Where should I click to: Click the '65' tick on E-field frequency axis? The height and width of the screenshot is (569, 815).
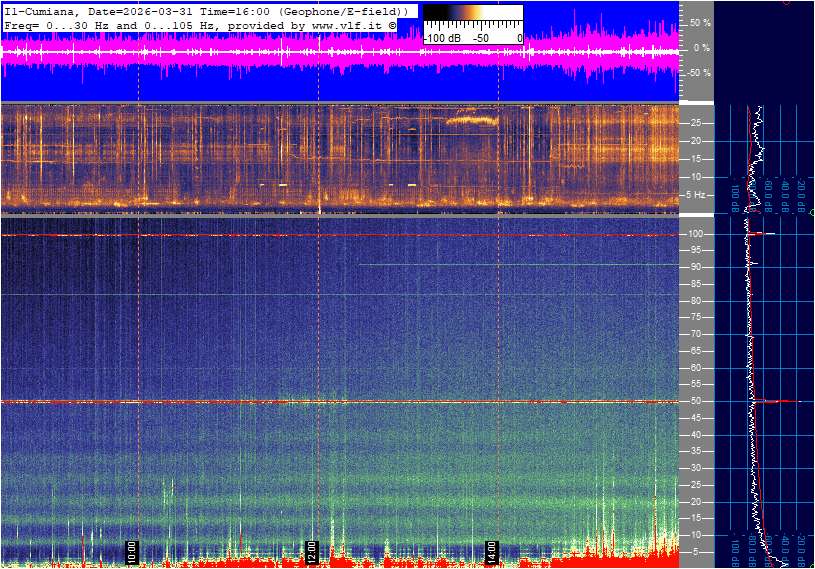[695, 351]
